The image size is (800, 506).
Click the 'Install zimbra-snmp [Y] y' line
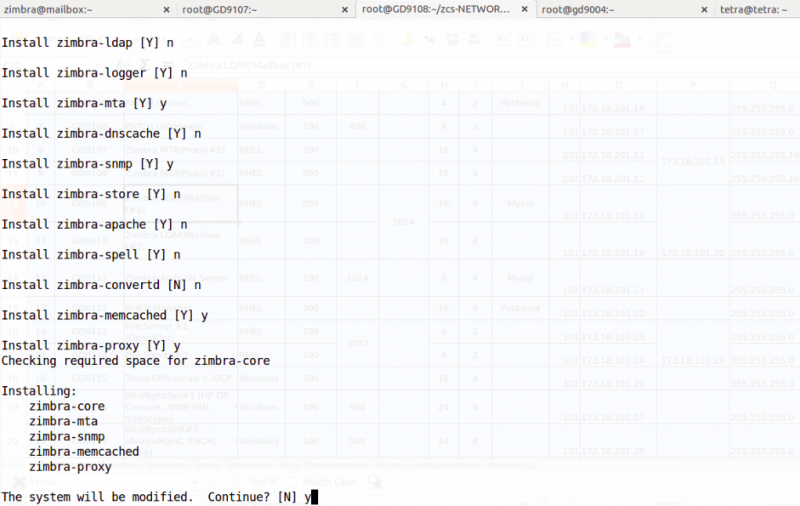(x=88, y=164)
